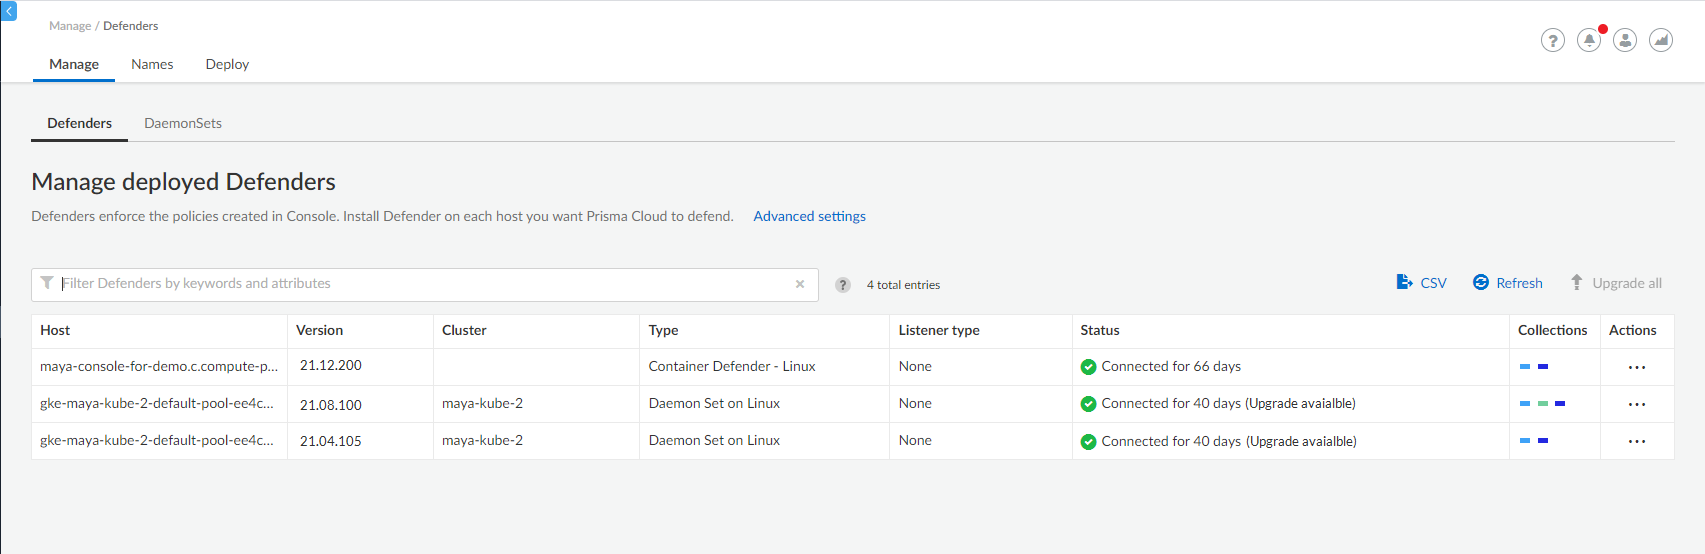
Task: Clear the filter with the X icon
Action: click(x=800, y=284)
